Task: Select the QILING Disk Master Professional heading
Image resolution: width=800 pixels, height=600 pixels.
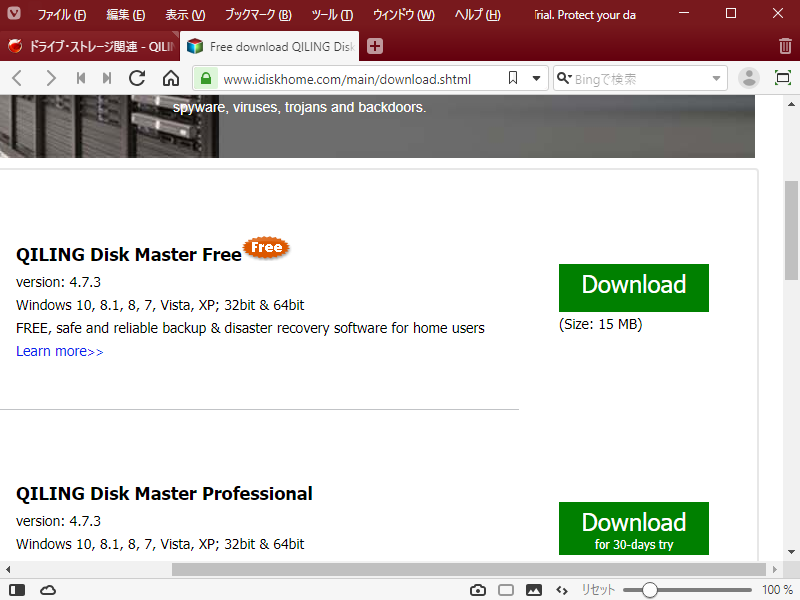Action: pyautogui.click(x=164, y=493)
